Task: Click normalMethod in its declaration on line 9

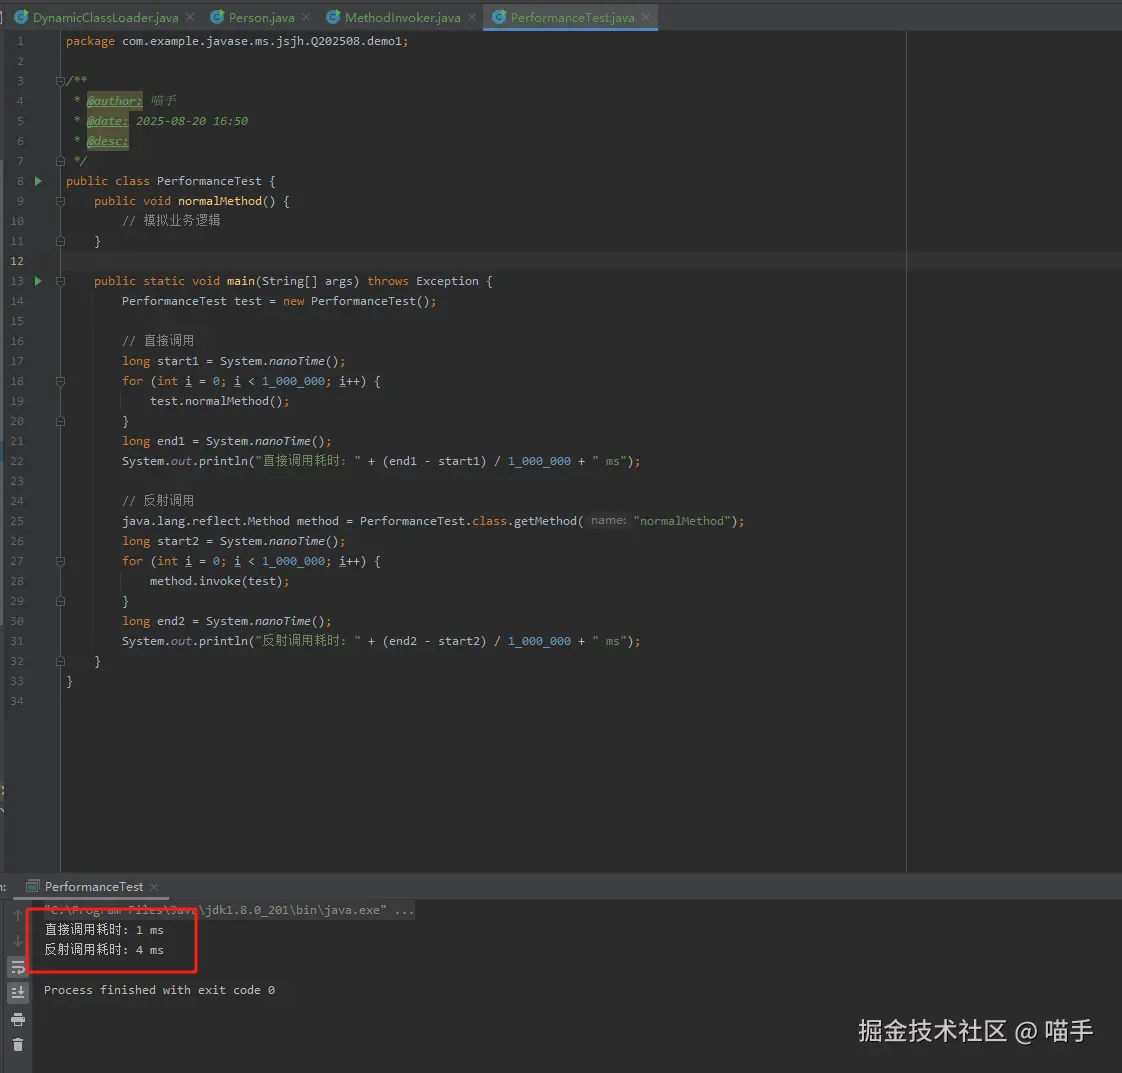Action: 220,201
